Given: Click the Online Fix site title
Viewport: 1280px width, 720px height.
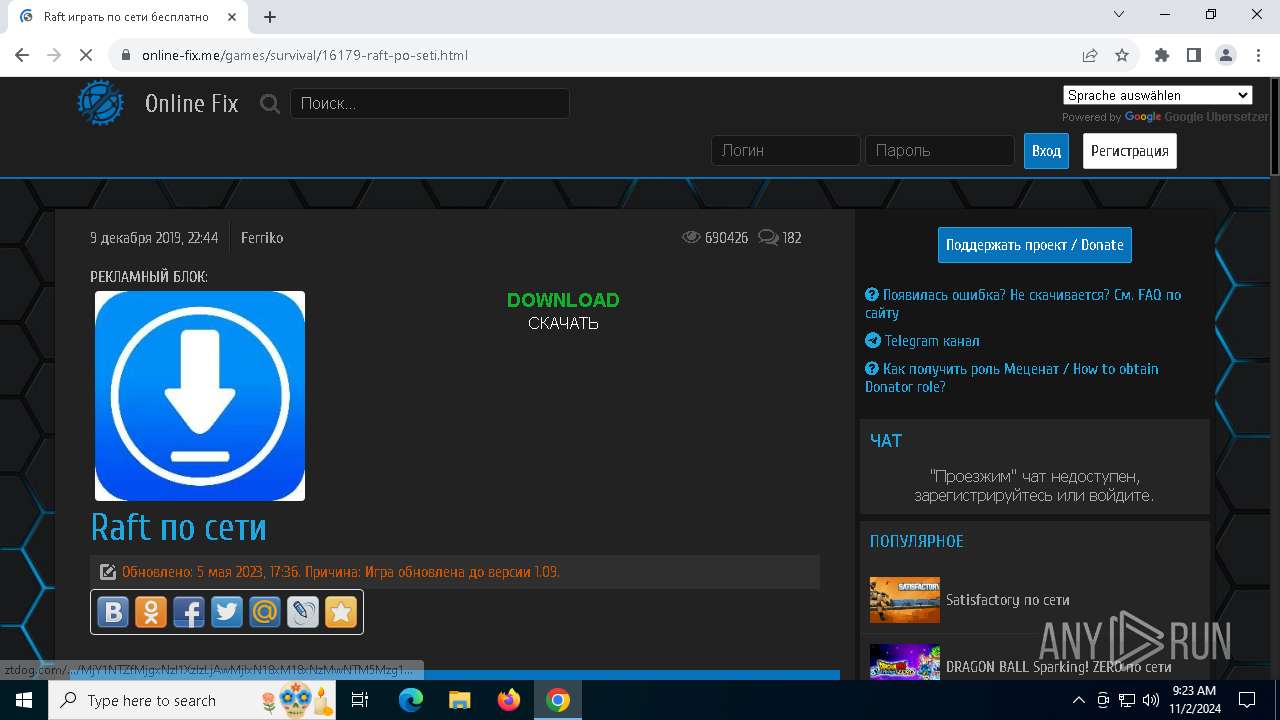Looking at the screenshot, I should 192,103.
